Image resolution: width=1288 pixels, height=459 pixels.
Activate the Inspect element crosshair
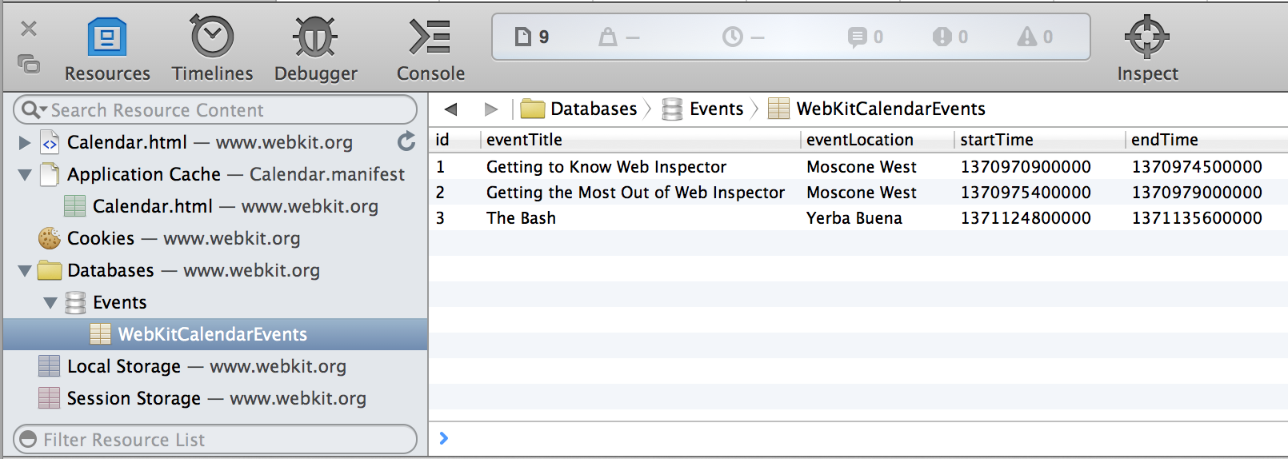(x=1147, y=49)
